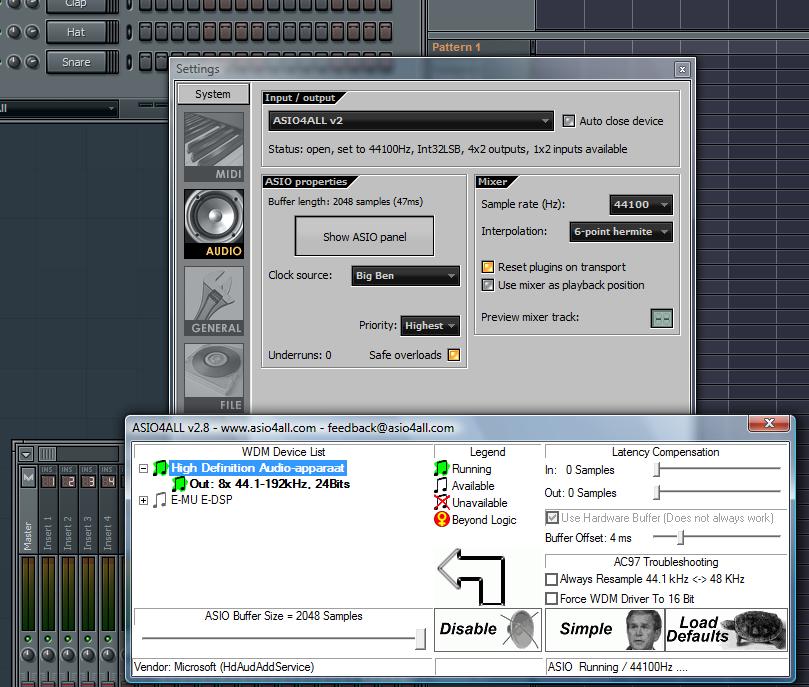Enable Use mixer as playback position
This screenshot has height=687, width=809.
(x=487, y=285)
